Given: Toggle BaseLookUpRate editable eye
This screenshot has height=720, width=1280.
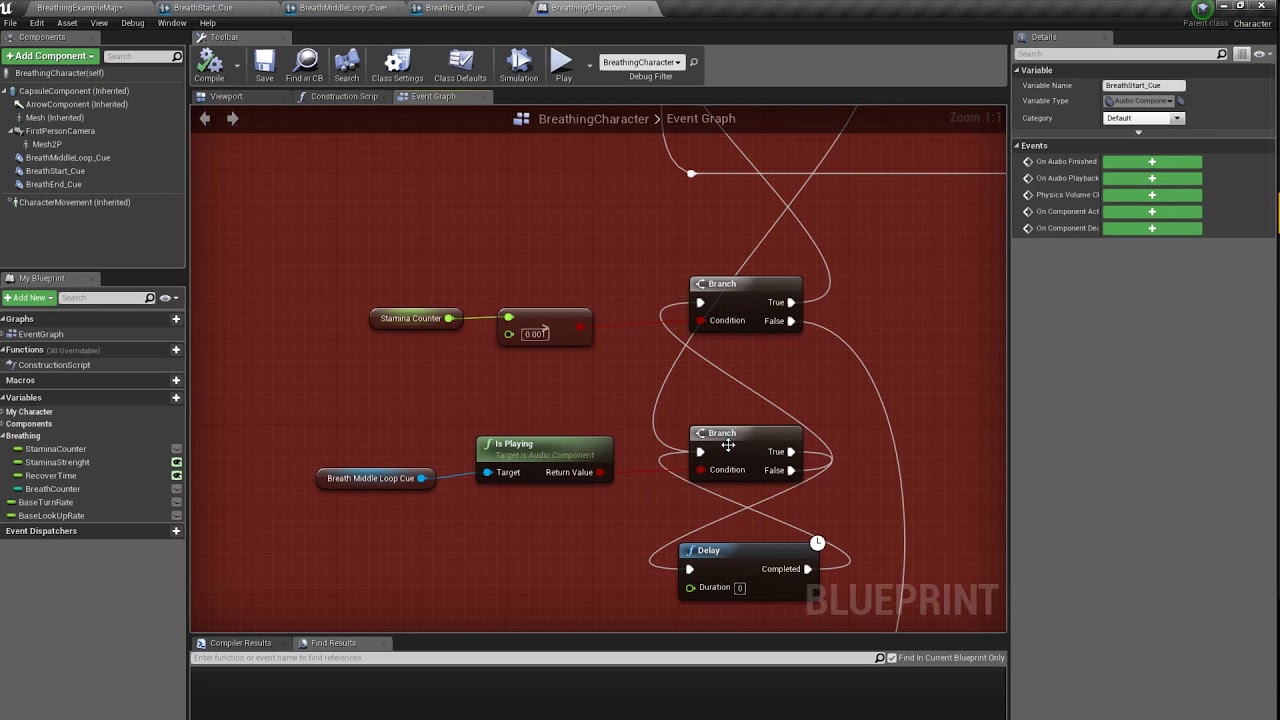Looking at the screenshot, I should tap(177, 516).
